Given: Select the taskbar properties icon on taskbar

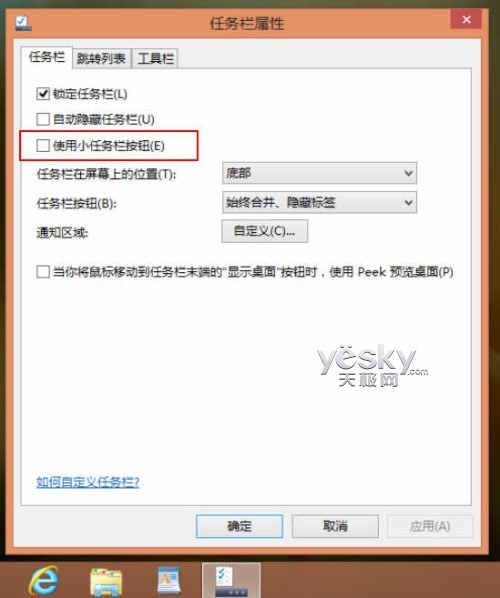Looking at the screenshot, I should point(231,581).
